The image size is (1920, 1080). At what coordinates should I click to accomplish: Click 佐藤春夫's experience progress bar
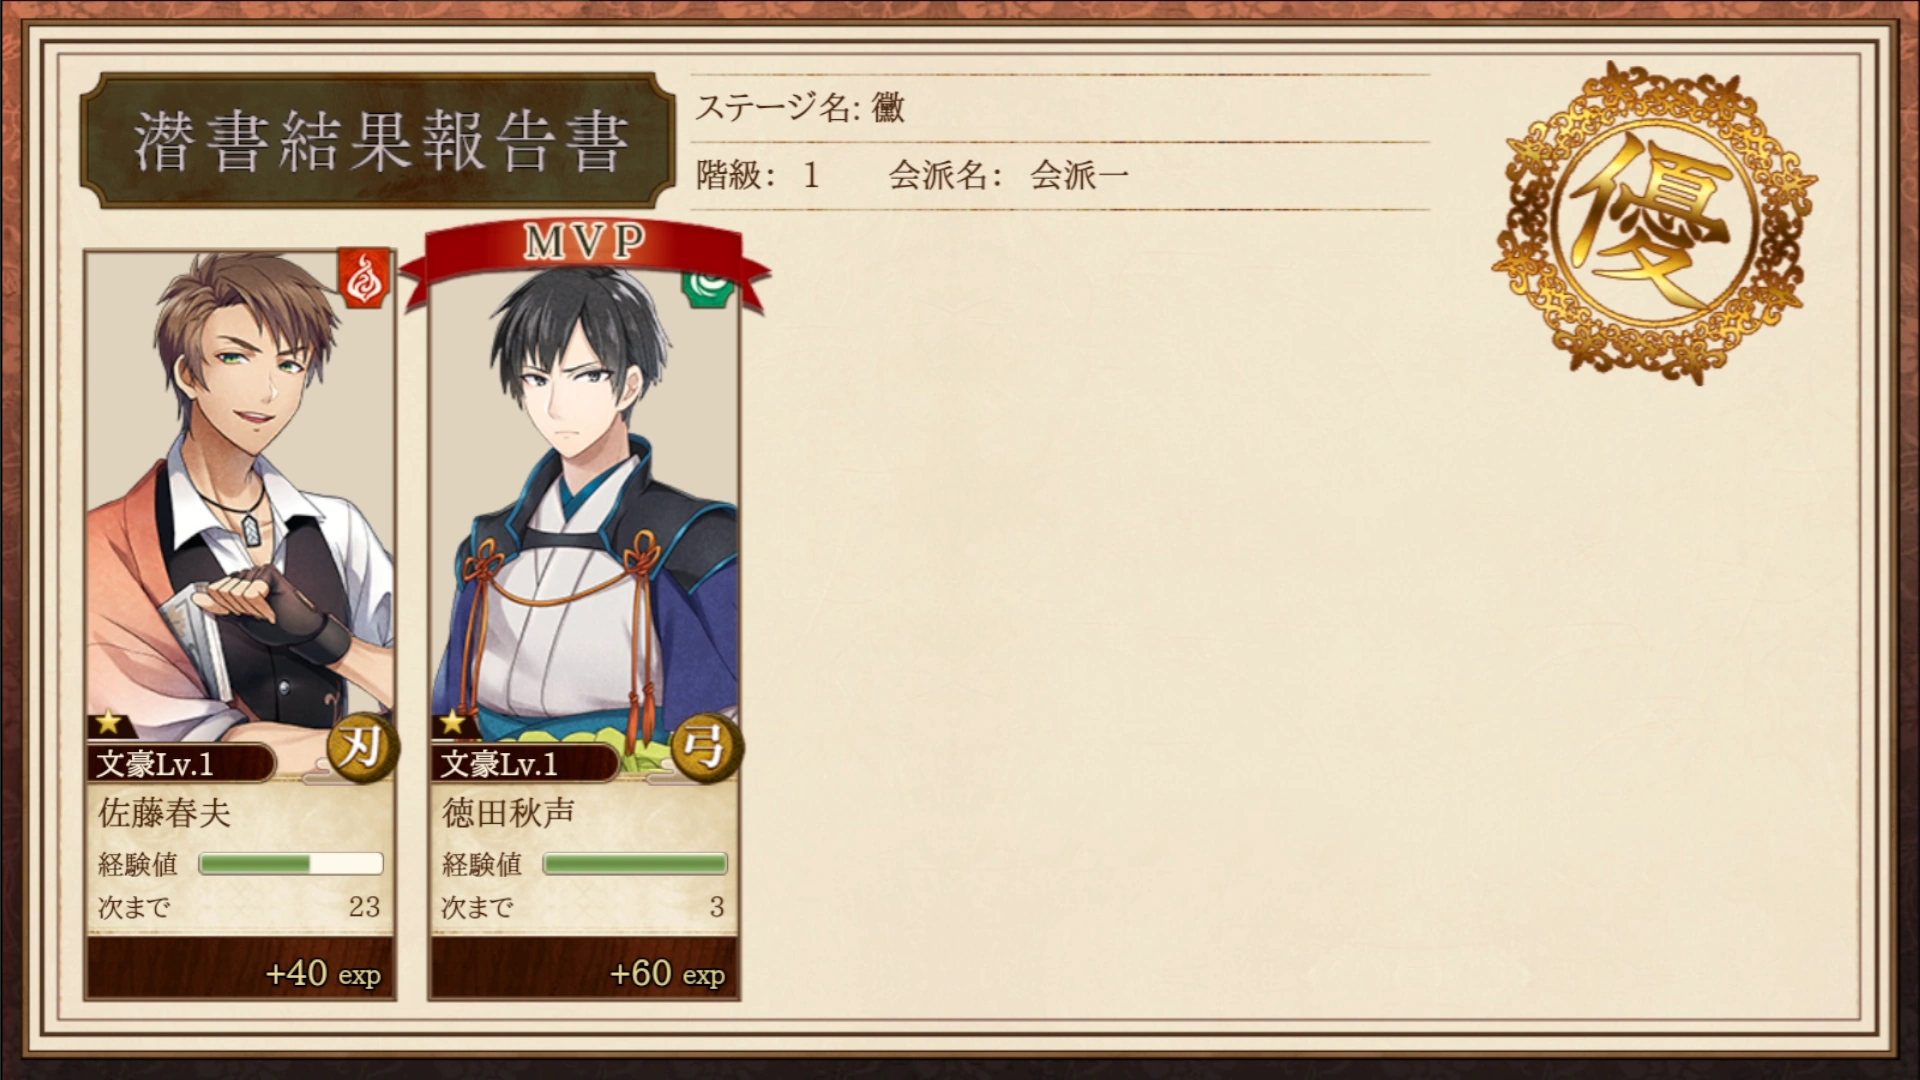coord(291,864)
